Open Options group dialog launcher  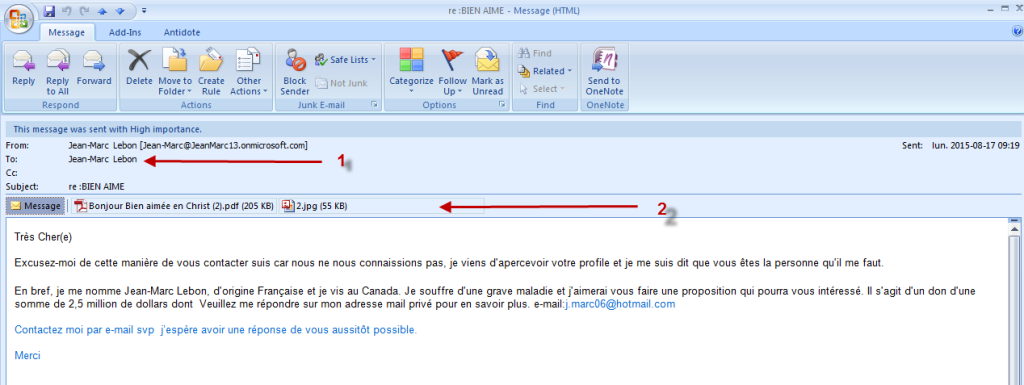point(502,104)
